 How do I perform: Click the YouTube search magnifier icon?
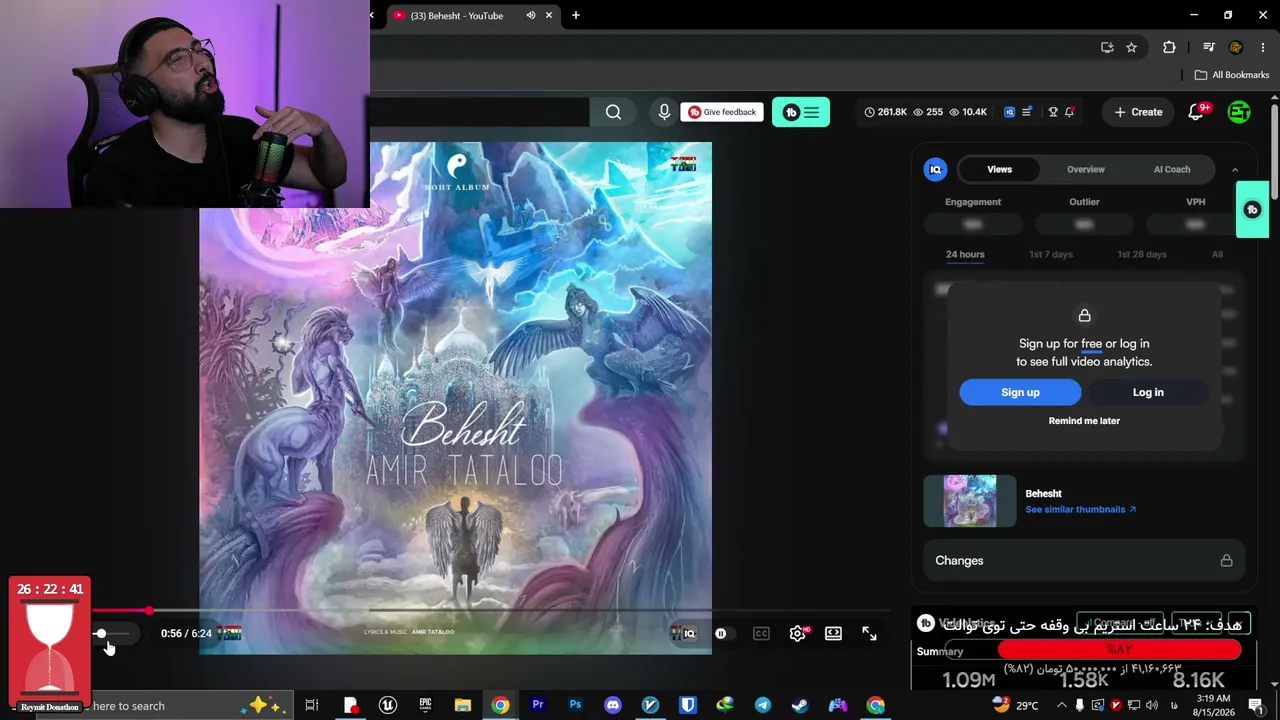(613, 112)
